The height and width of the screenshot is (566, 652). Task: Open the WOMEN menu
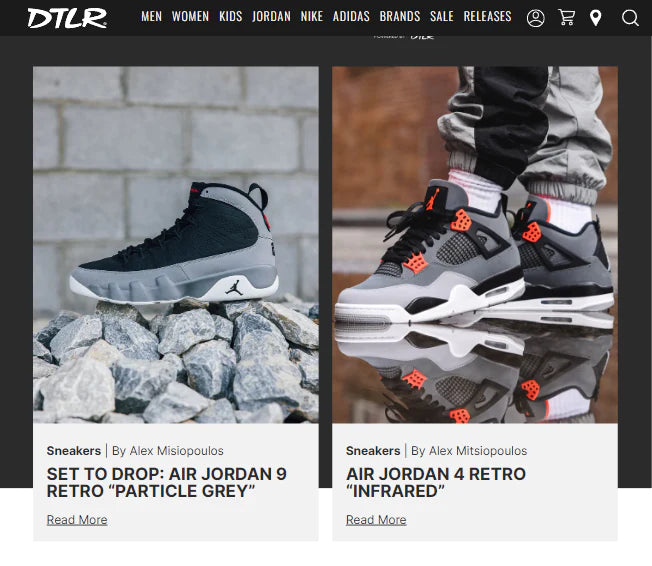[190, 17]
